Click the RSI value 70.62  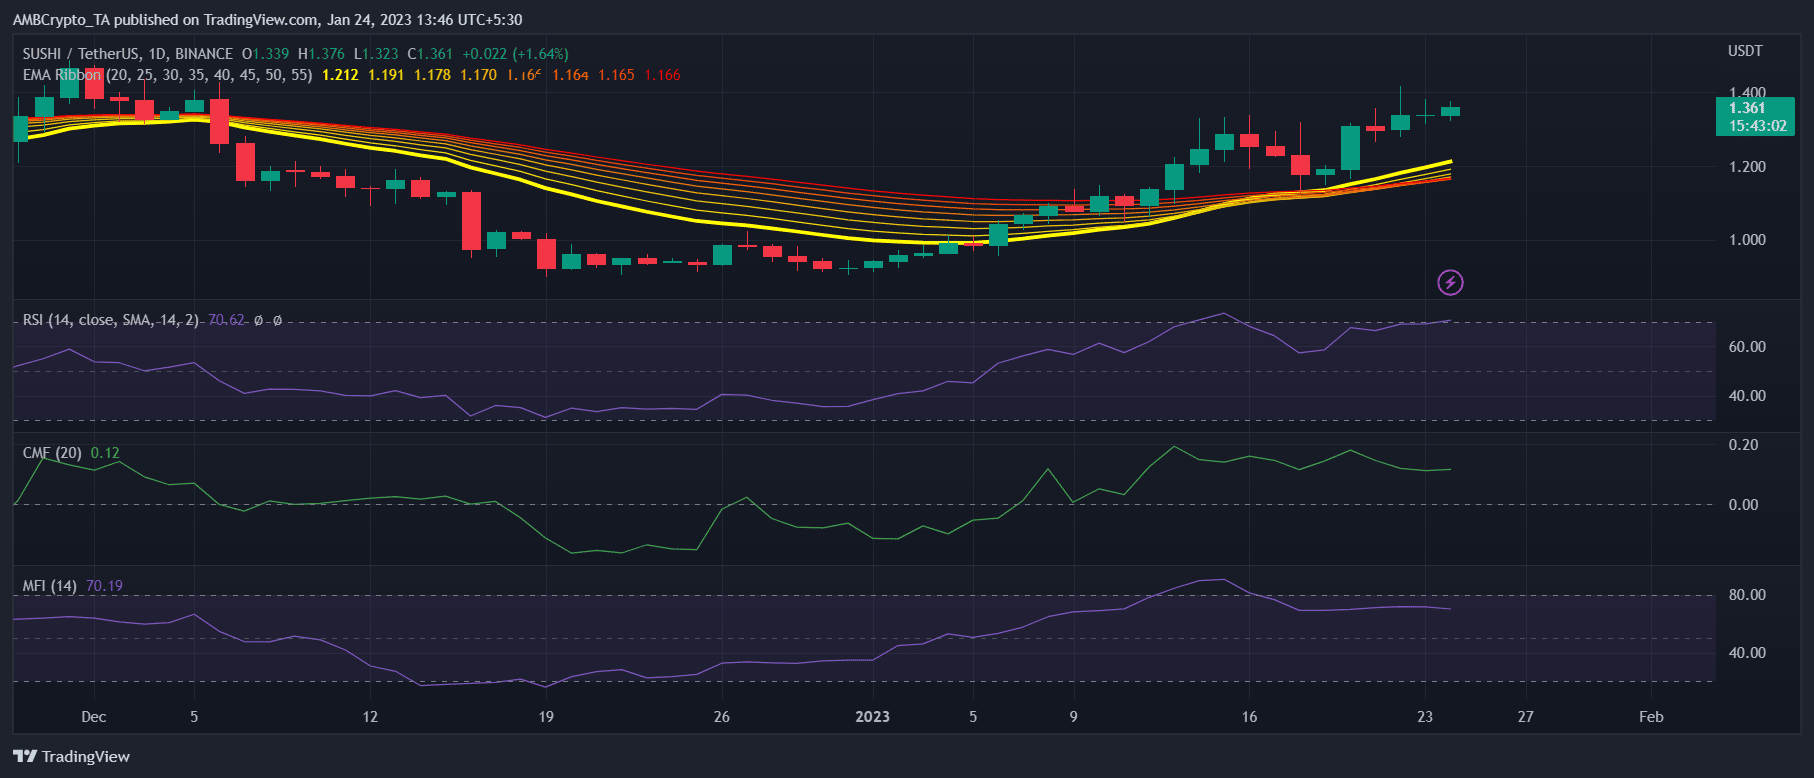[x=227, y=320]
